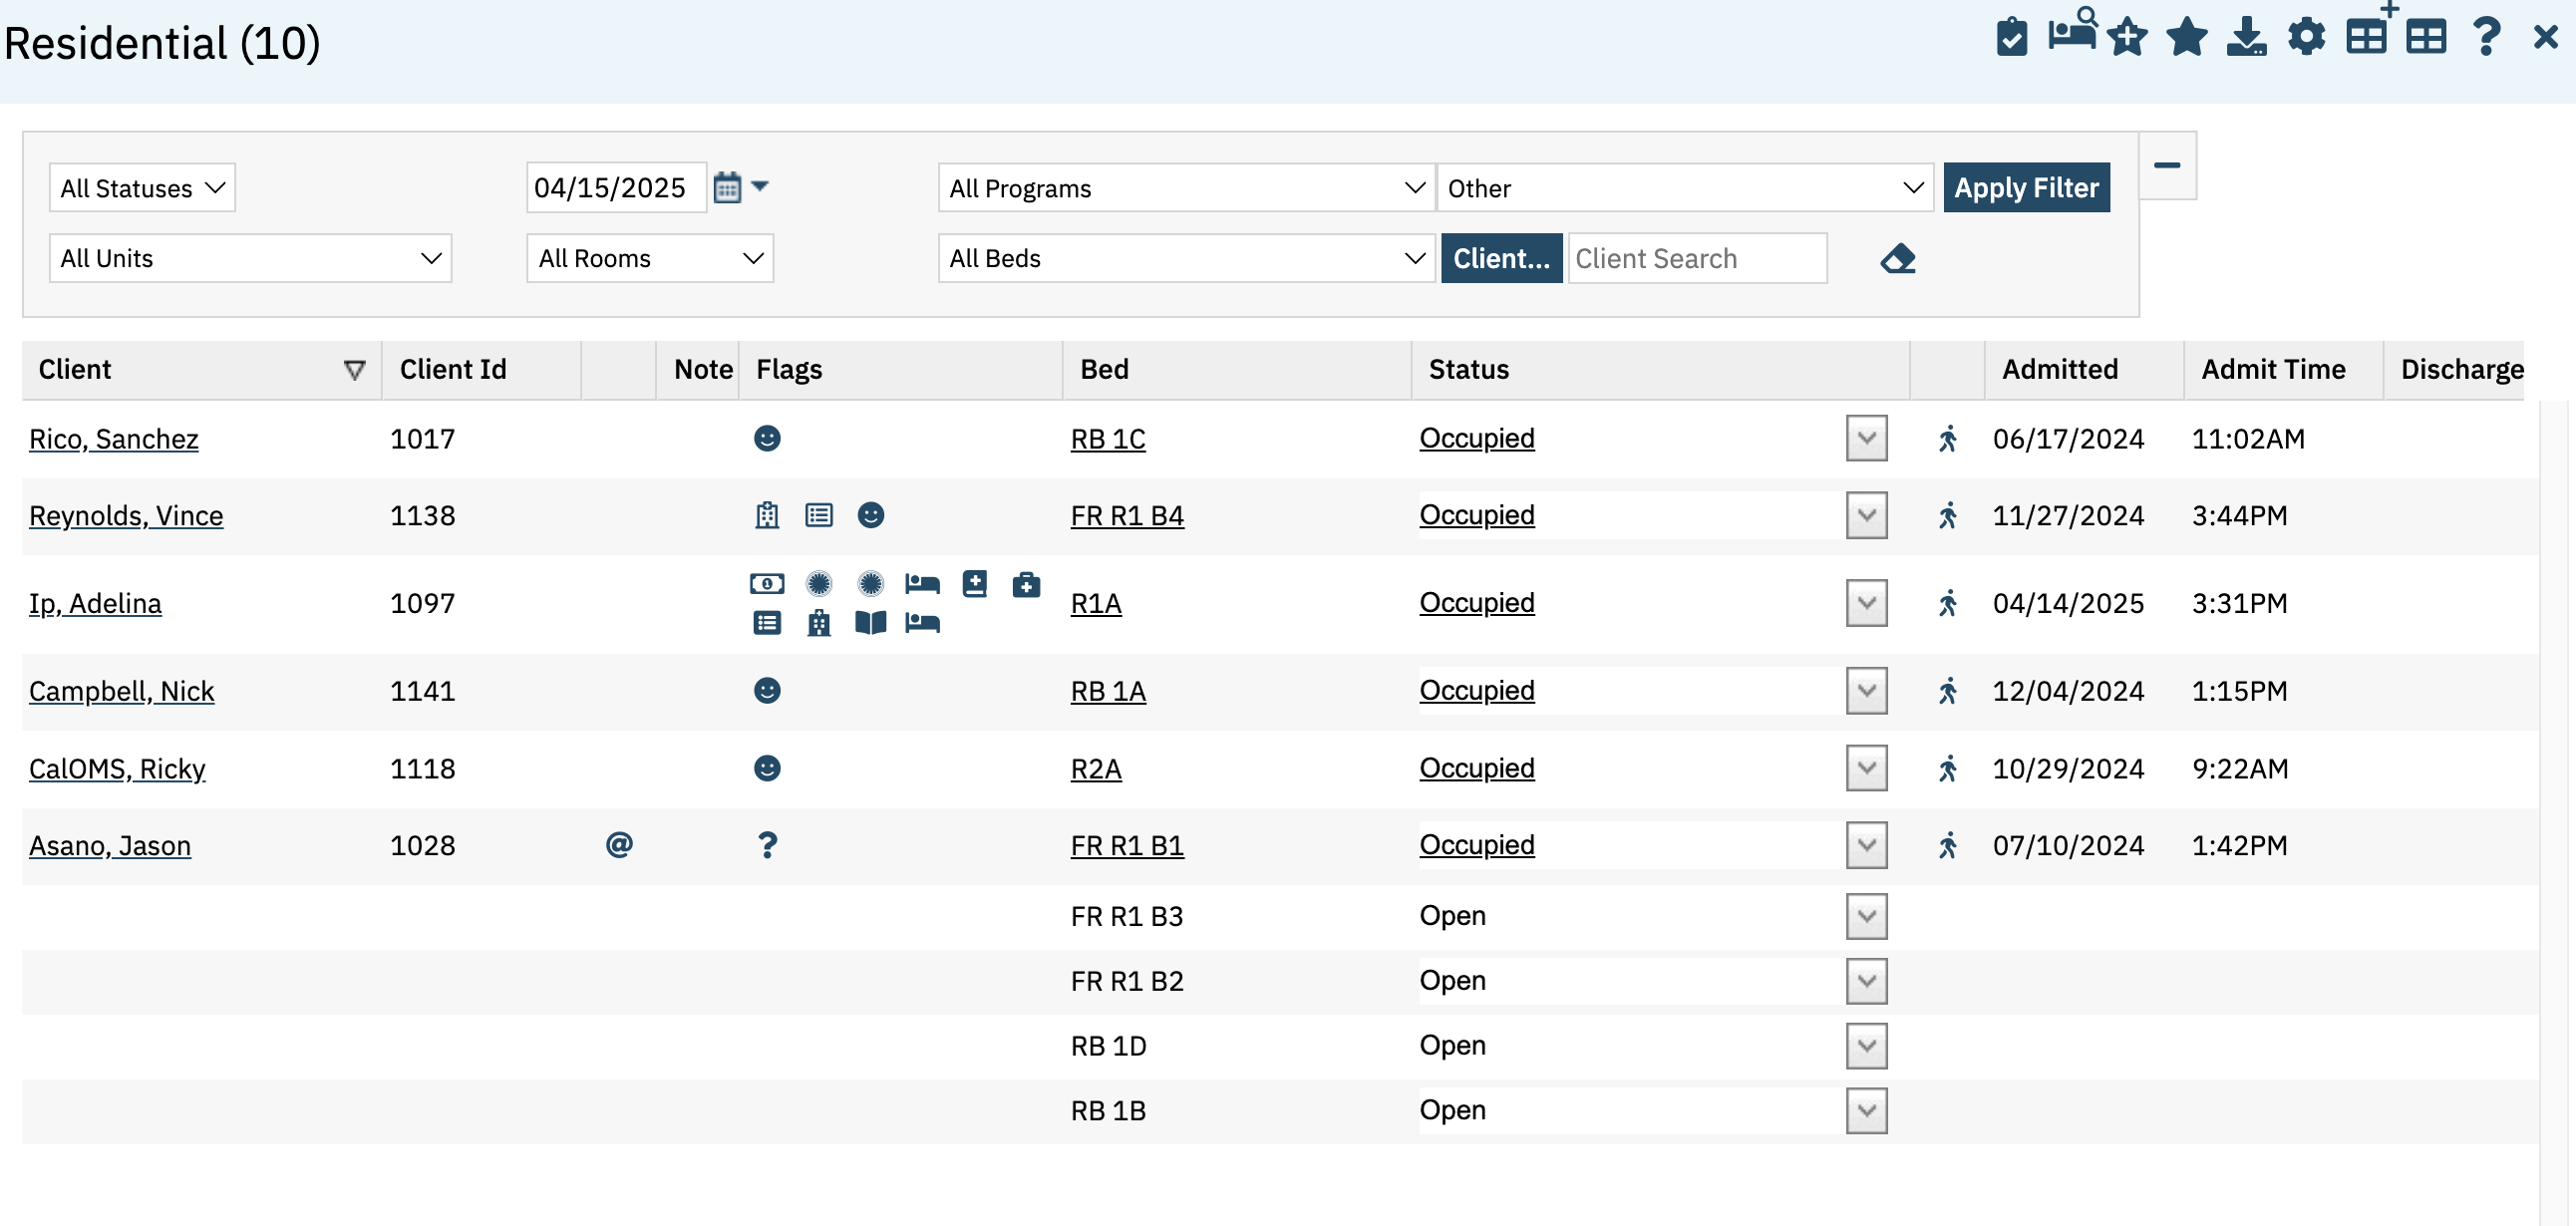
Task: Click the @ icon on Asano, Jason row
Action: tap(619, 845)
